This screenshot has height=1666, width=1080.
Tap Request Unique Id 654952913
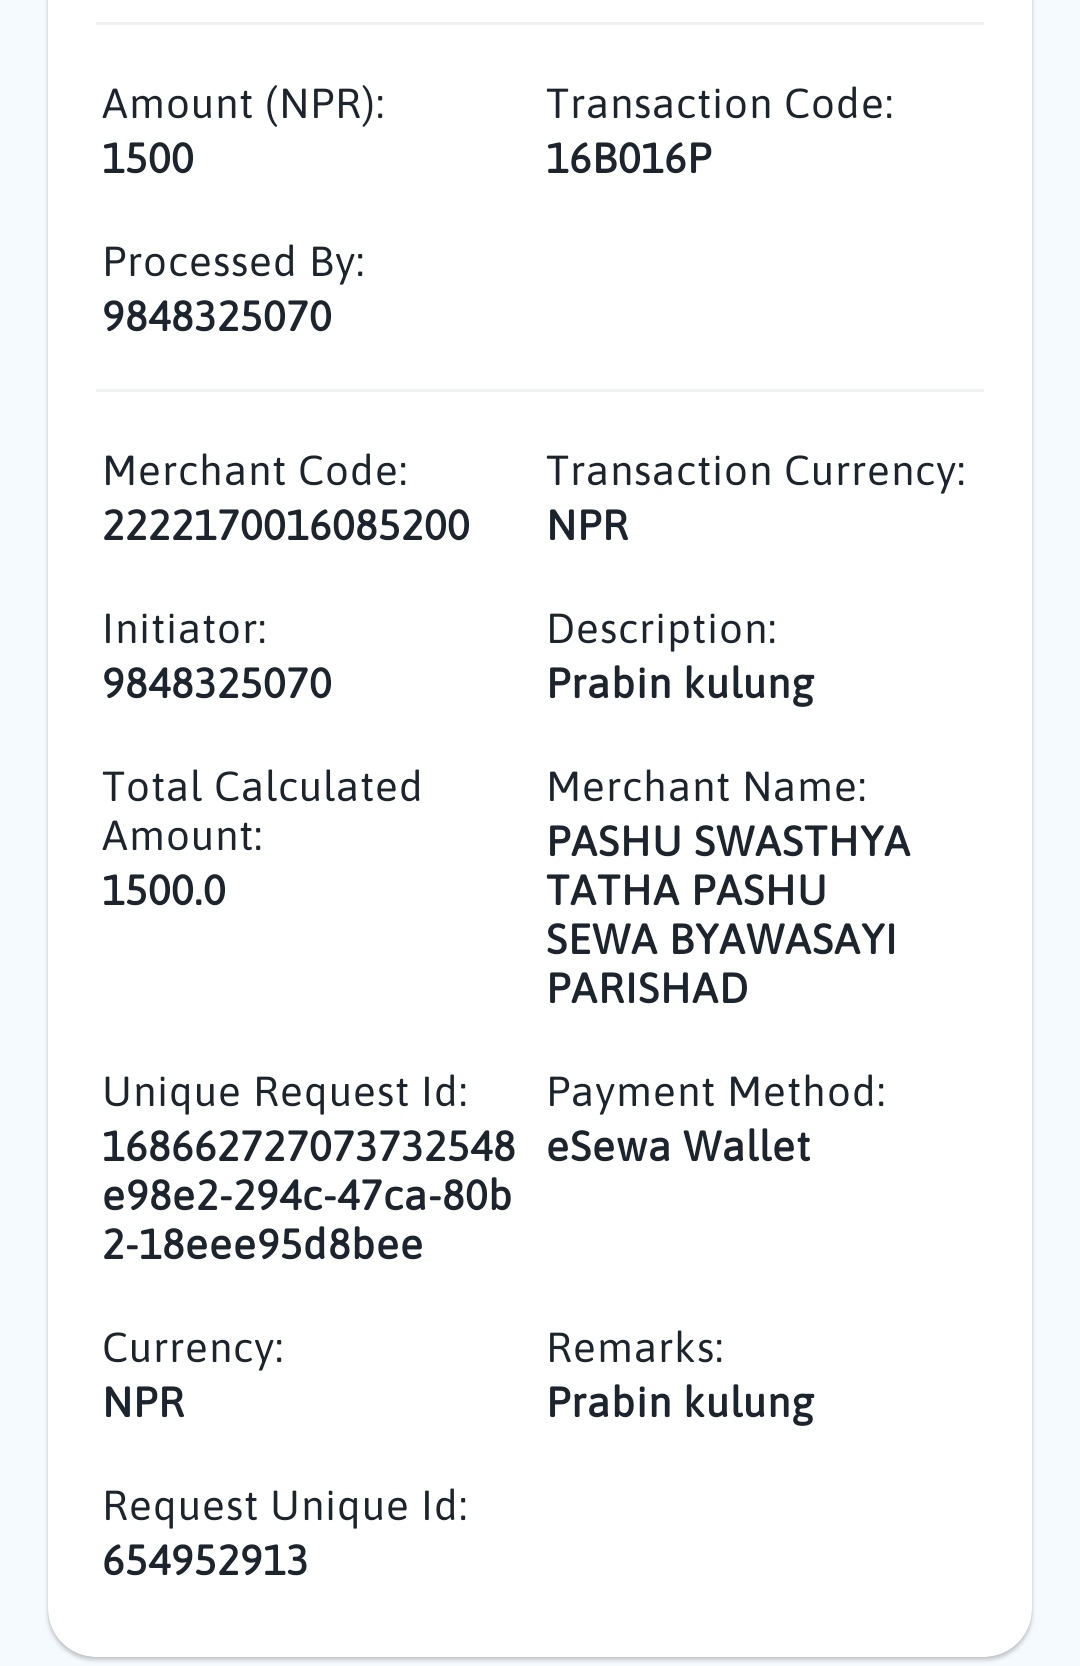(x=205, y=1561)
